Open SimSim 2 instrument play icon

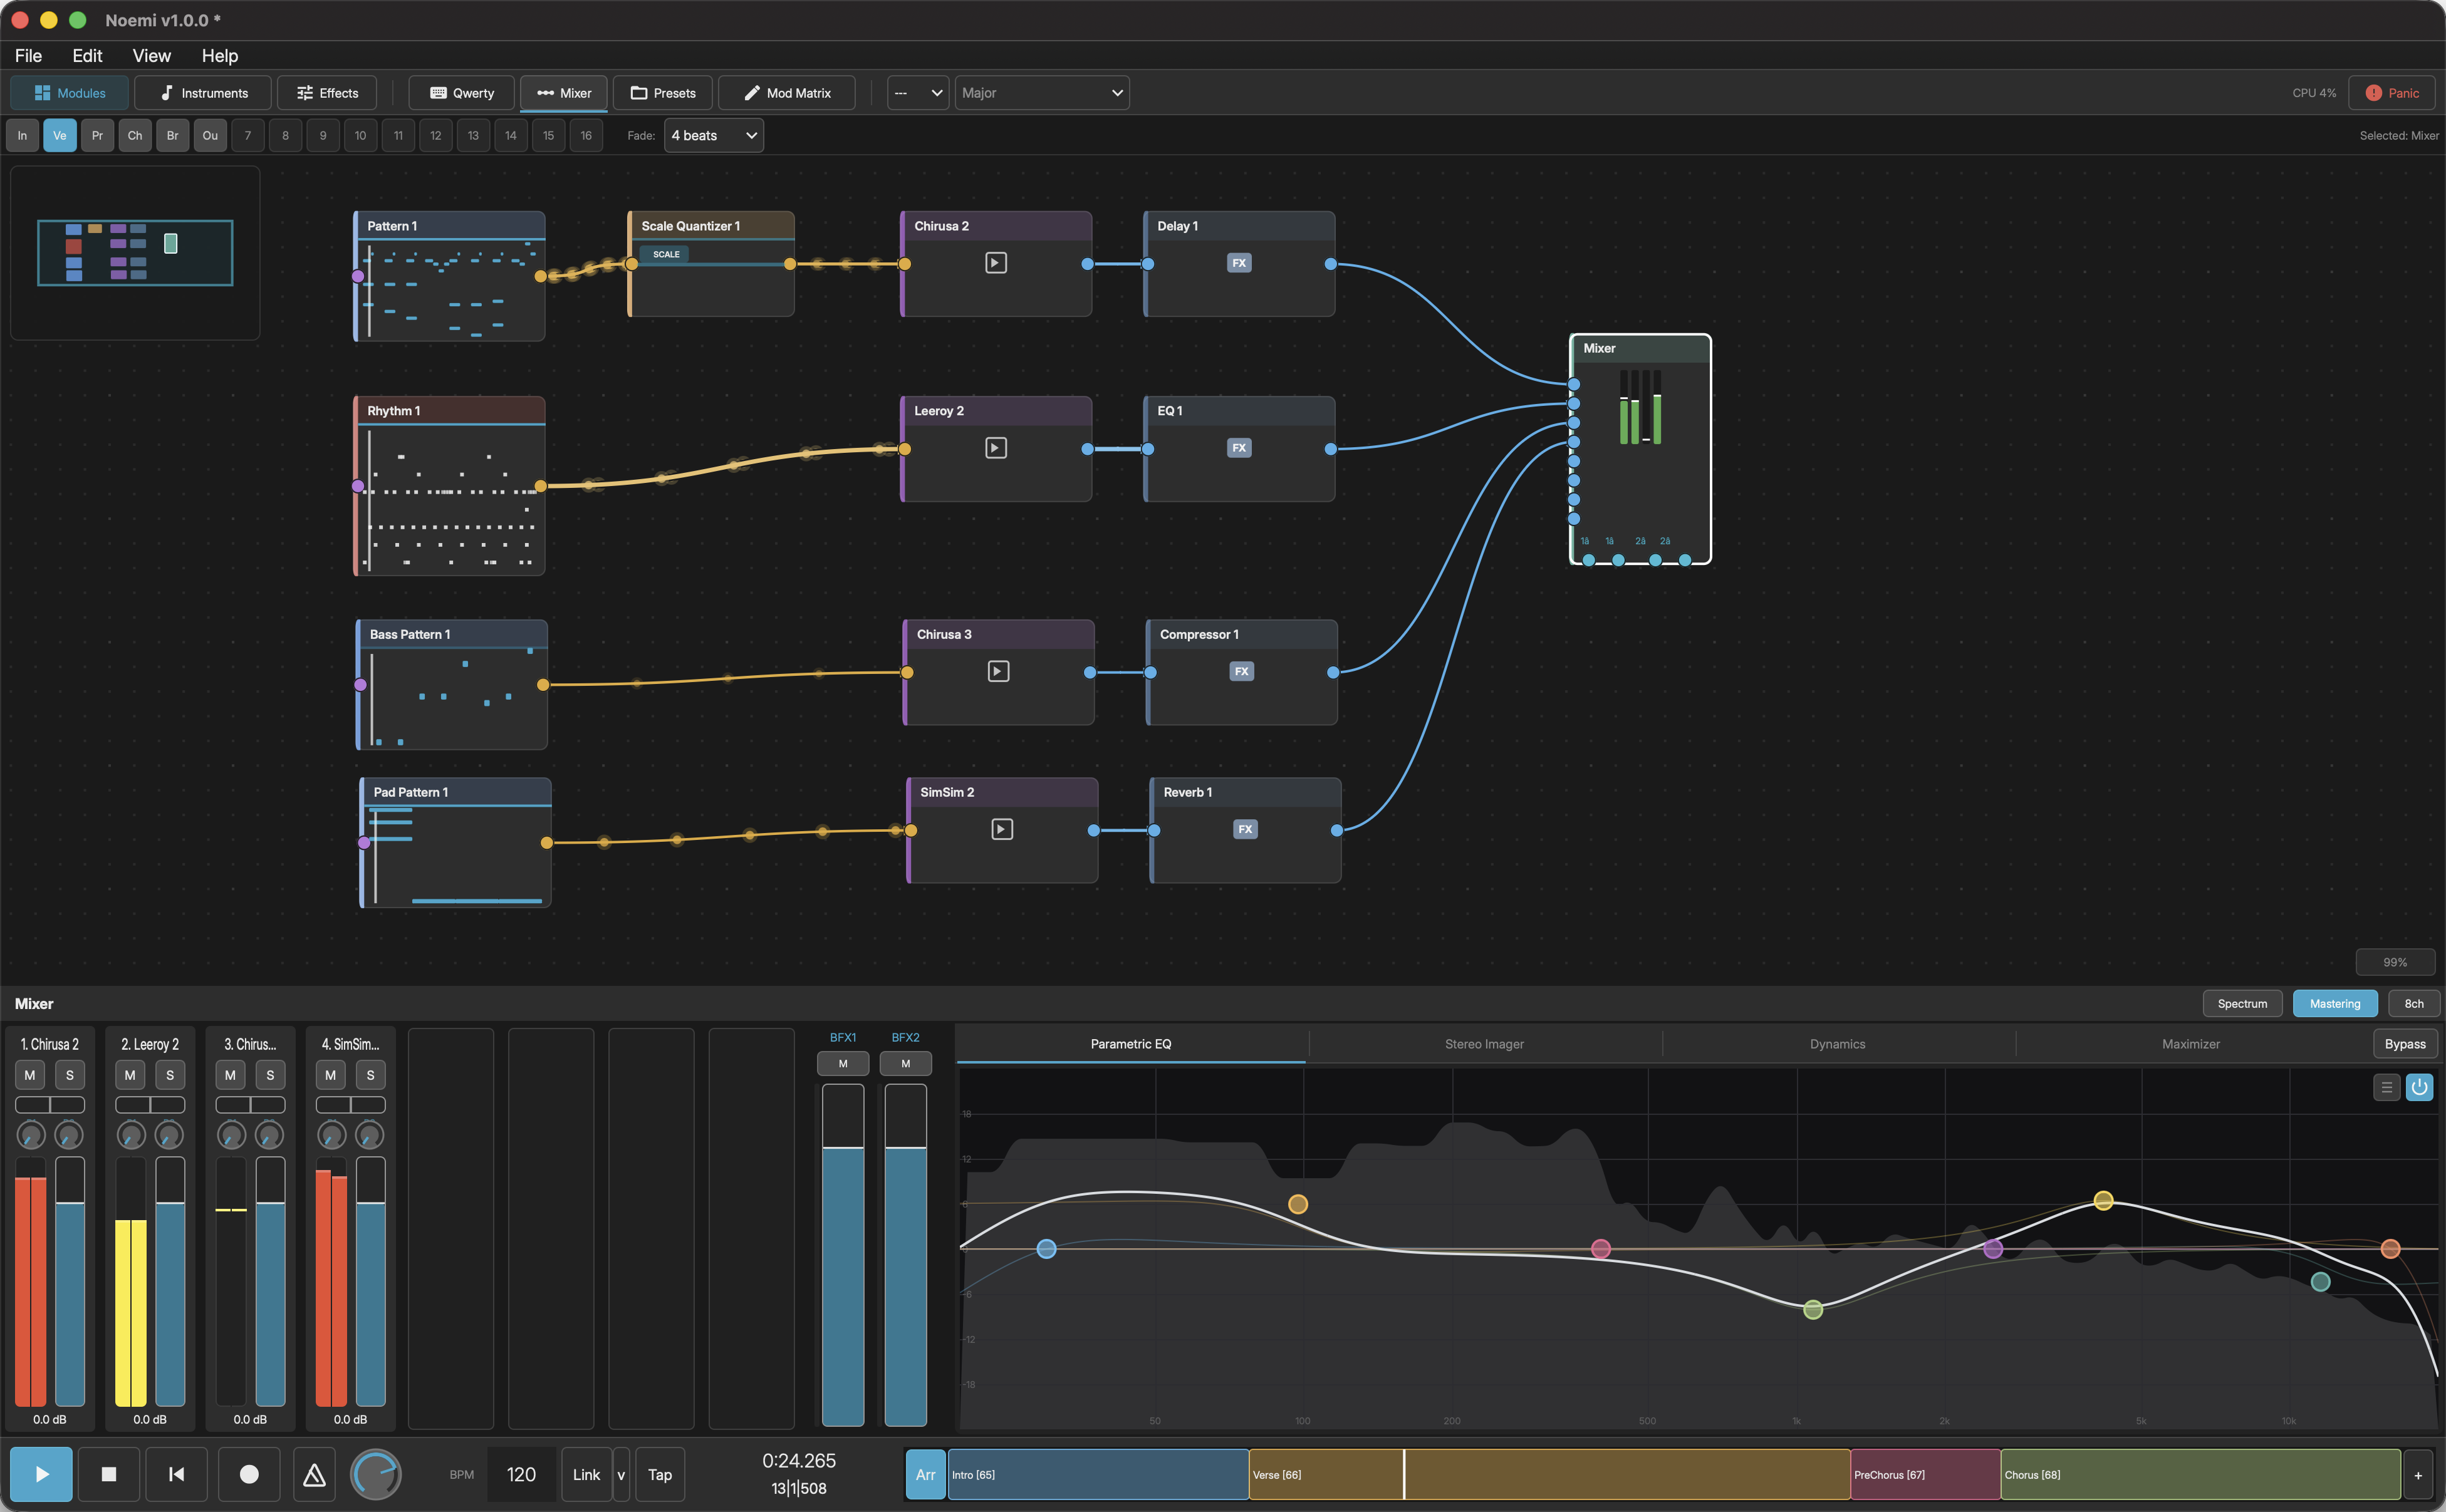coord(1002,829)
